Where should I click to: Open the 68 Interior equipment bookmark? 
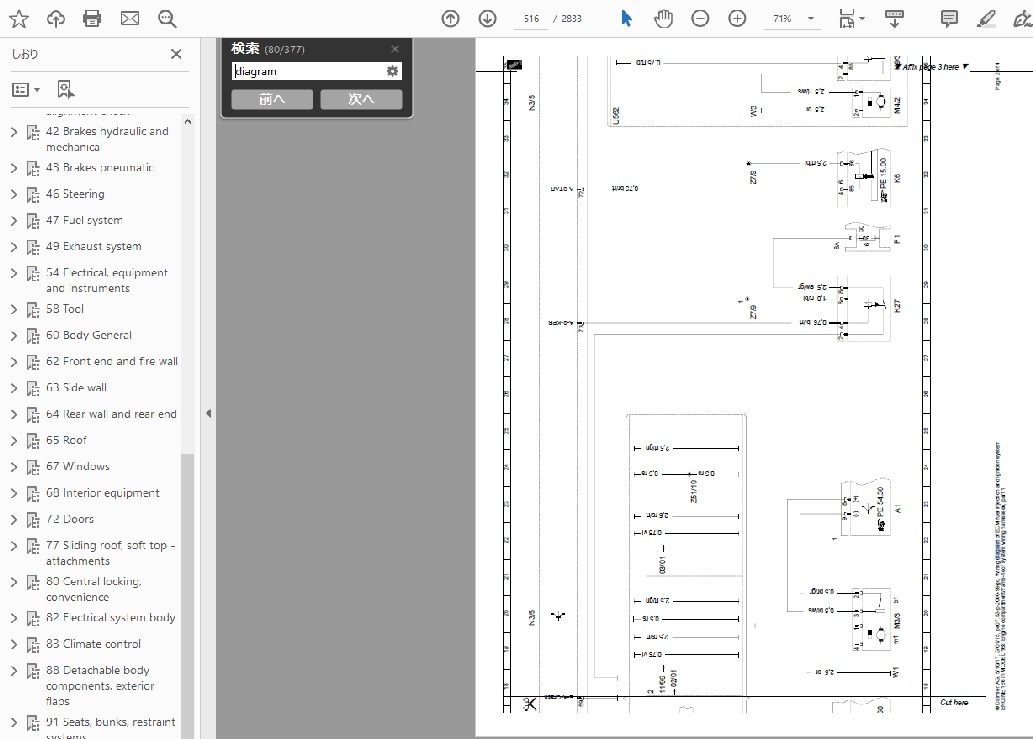pos(103,493)
